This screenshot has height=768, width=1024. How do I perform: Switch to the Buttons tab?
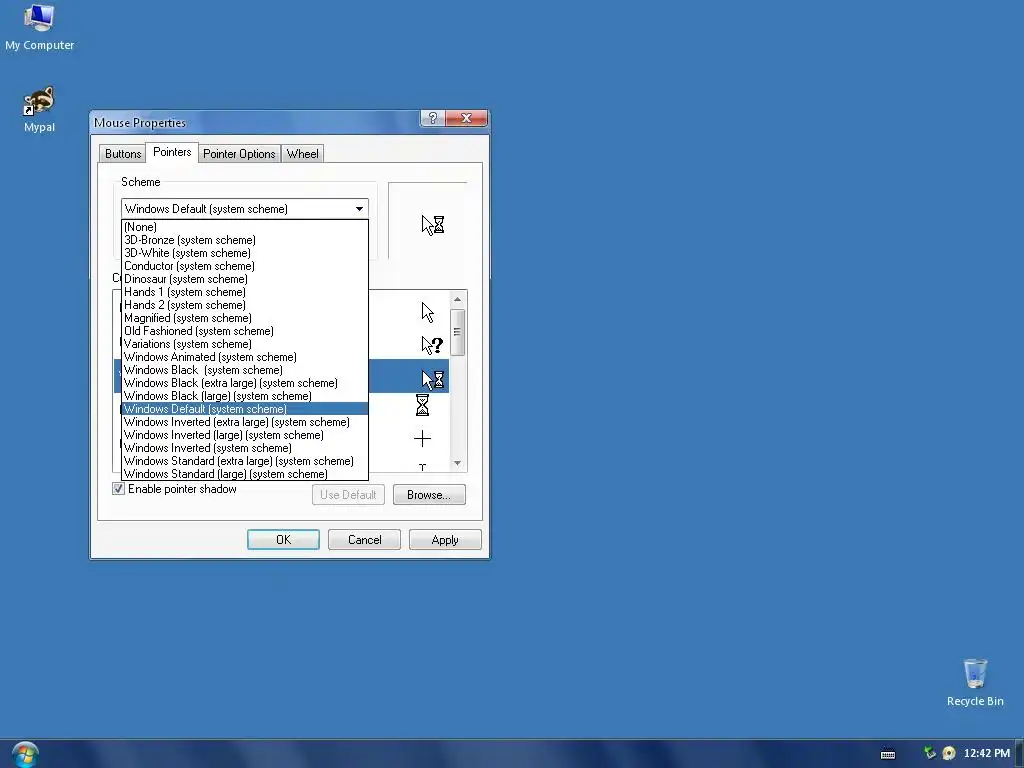(x=123, y=153)
